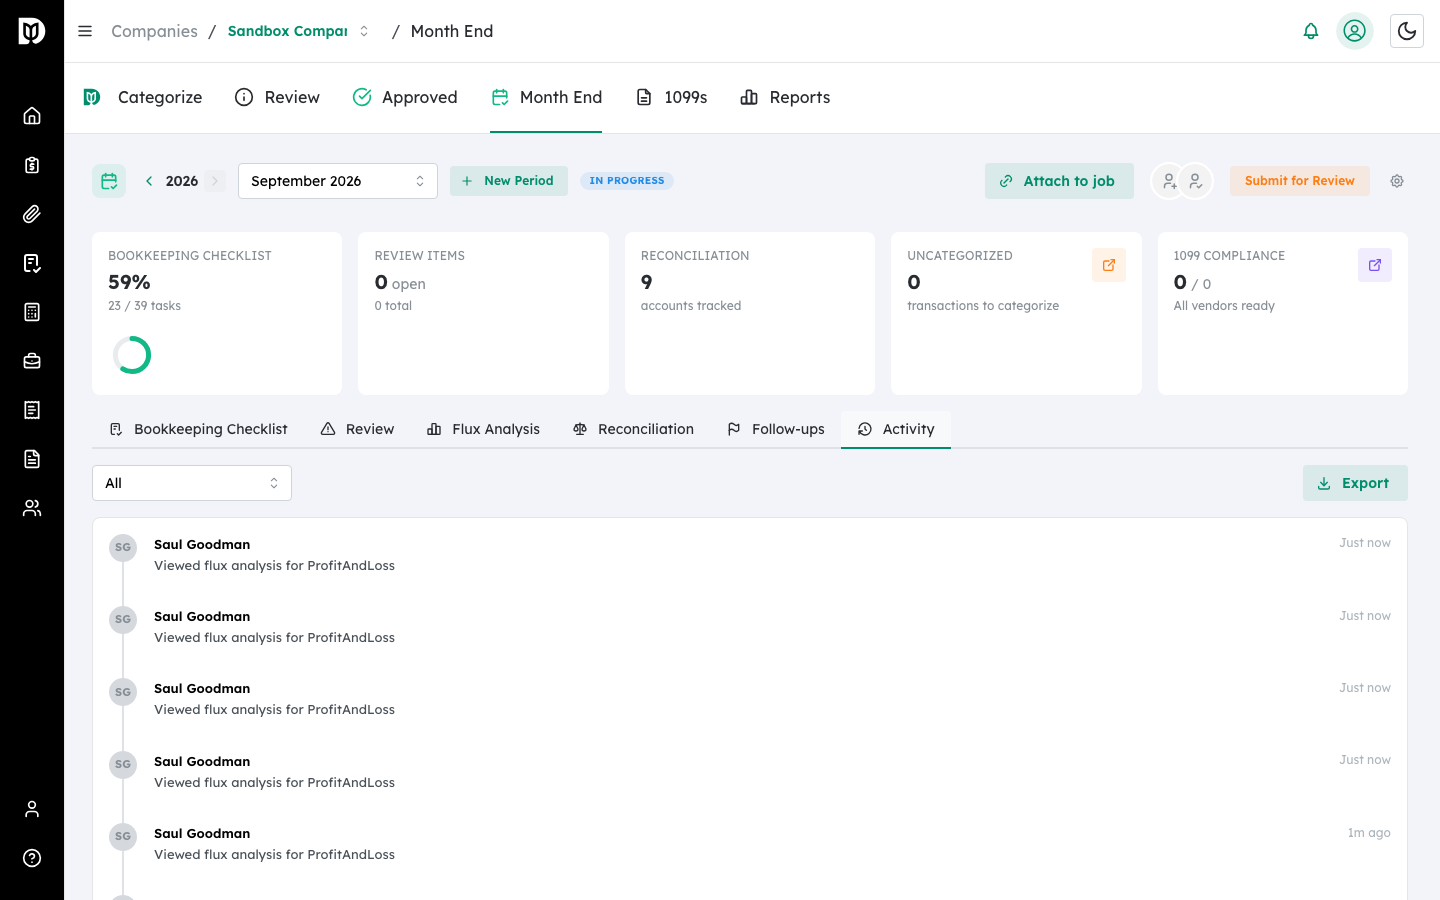
Task: Click the Reconciliation accounts tracked card
Action: tap(750, 313)
